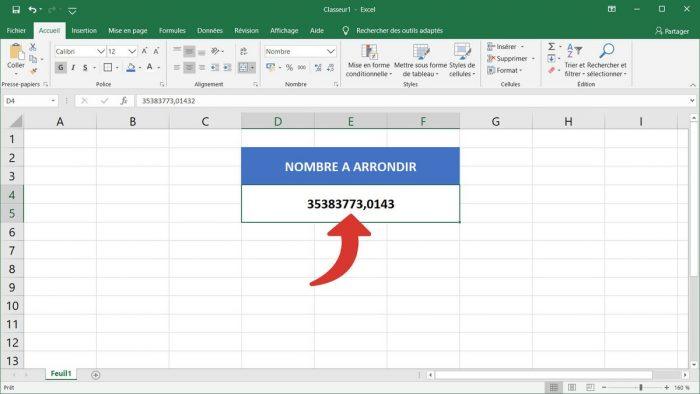Click the accounting currency format icon
The image size is (700, 394).
tap(270, 67)
